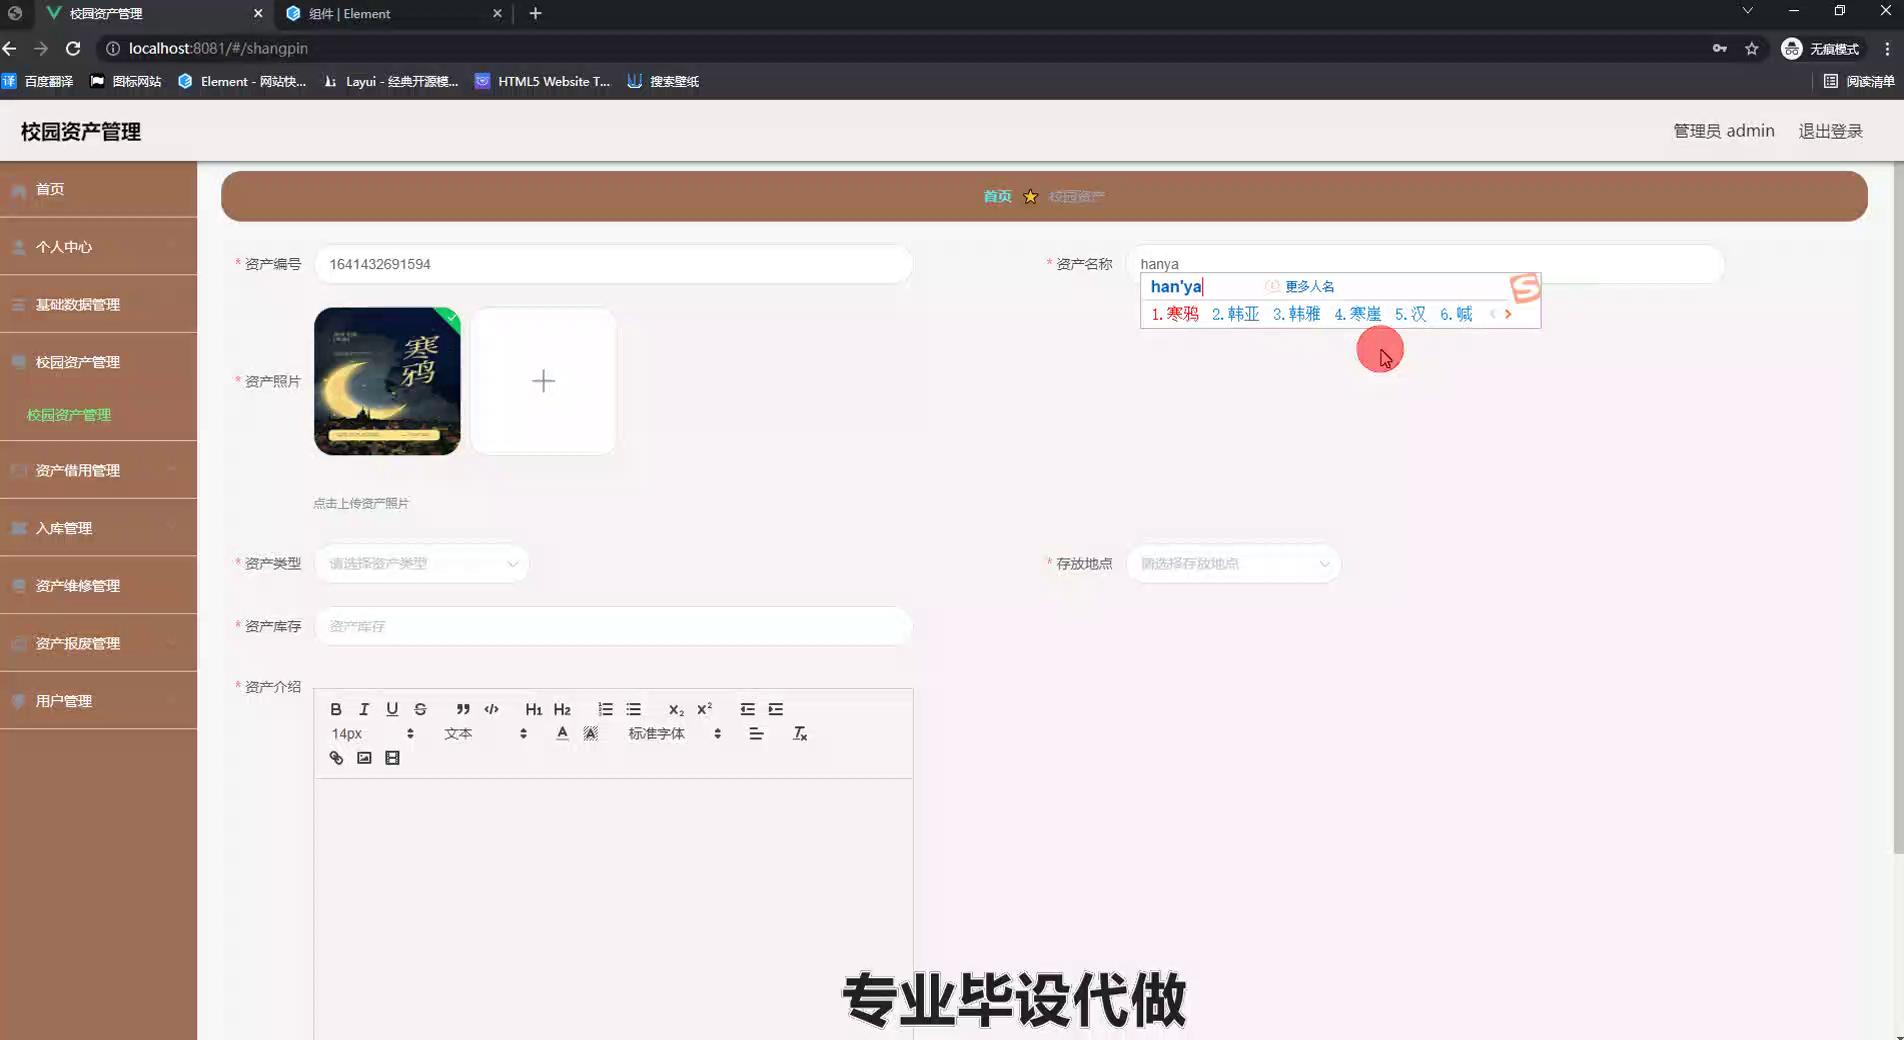Insert a code block in editor
This screenshot has width=1904, height=1040.
coord(491,709)
